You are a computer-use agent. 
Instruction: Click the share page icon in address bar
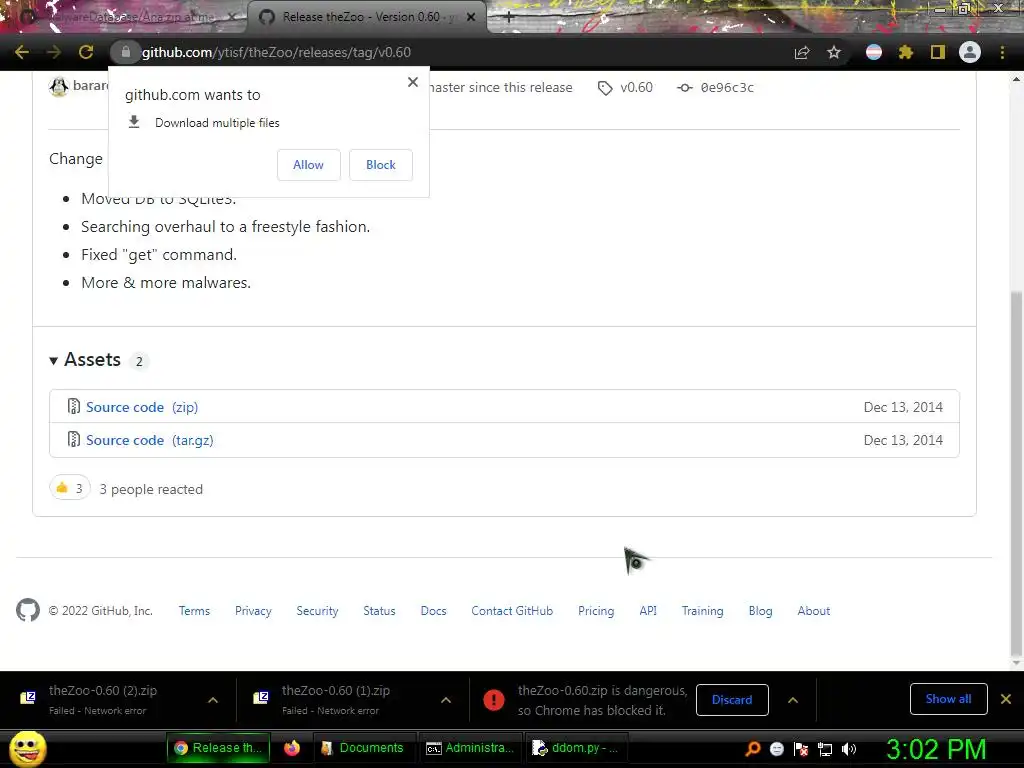click(x=802, y=52)
